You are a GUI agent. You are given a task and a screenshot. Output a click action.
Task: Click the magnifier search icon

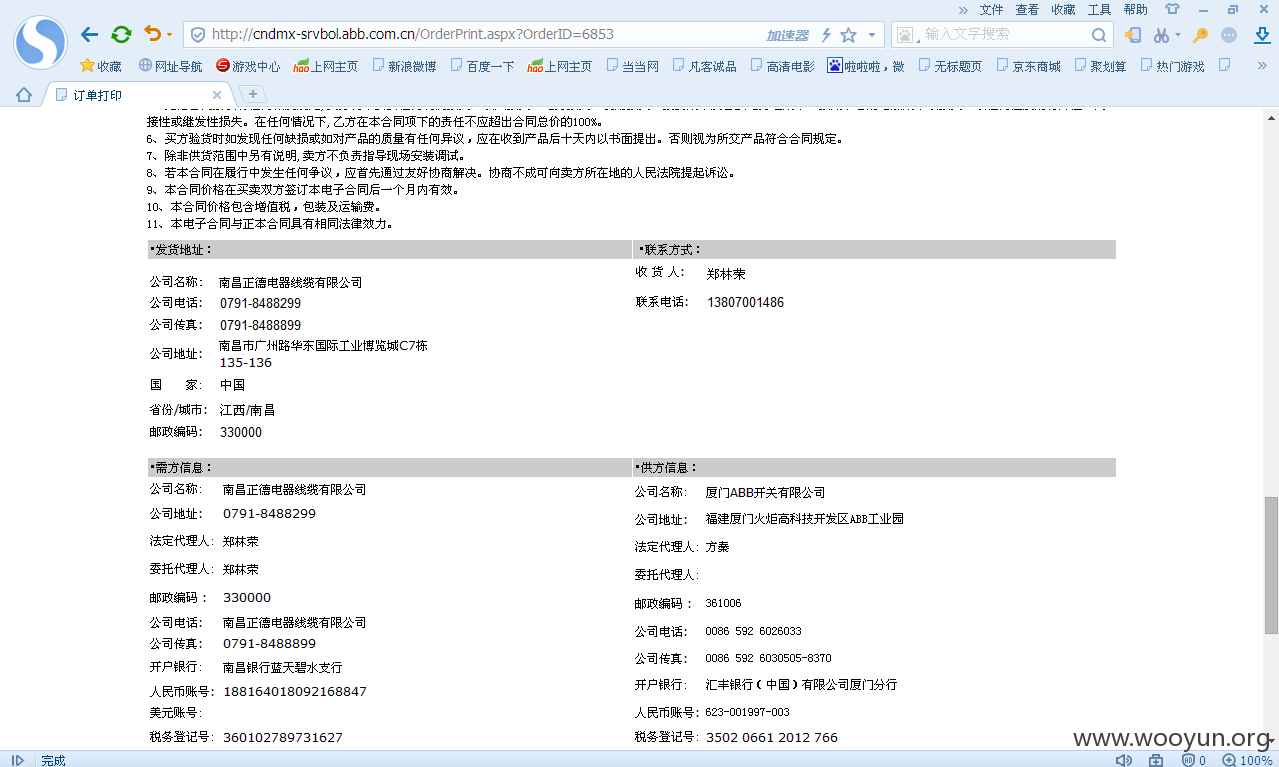1098,35
